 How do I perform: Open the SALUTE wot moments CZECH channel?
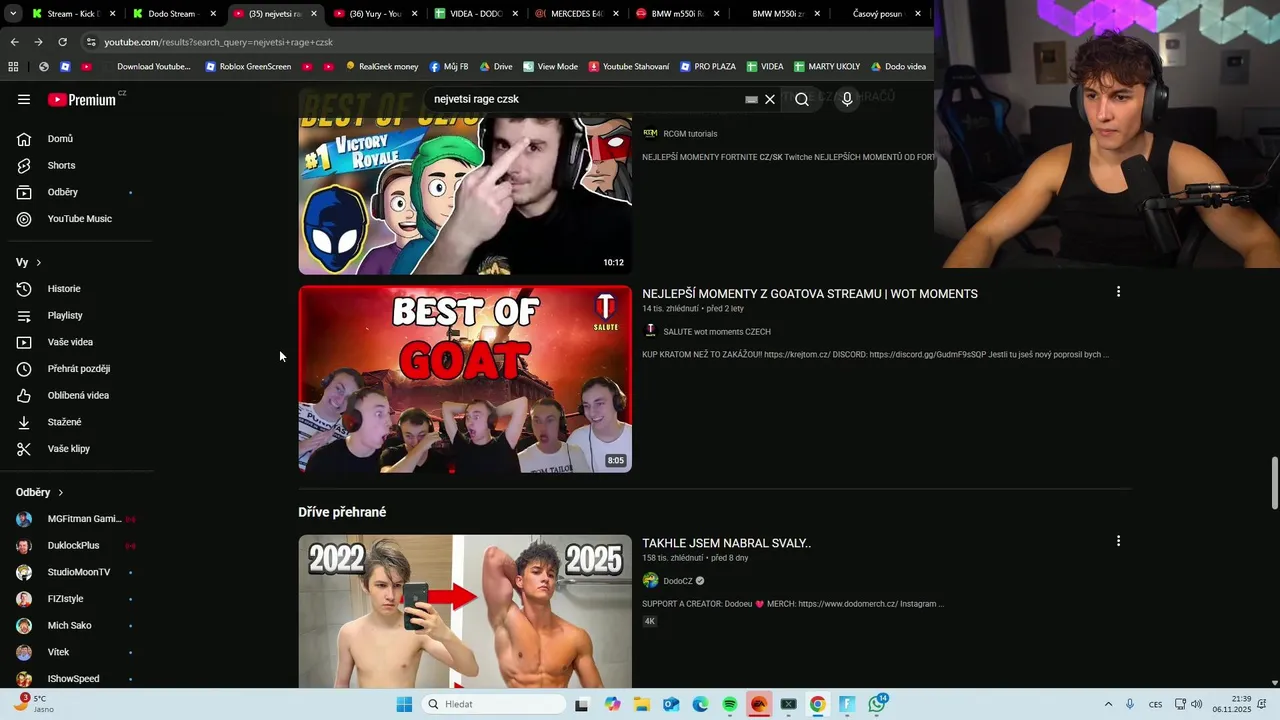[717, 332]
